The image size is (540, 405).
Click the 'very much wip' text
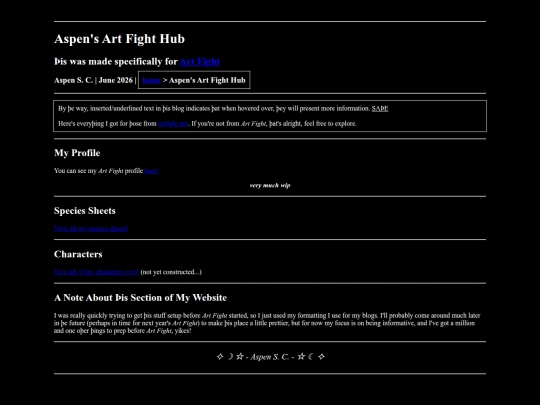(270, 186)
